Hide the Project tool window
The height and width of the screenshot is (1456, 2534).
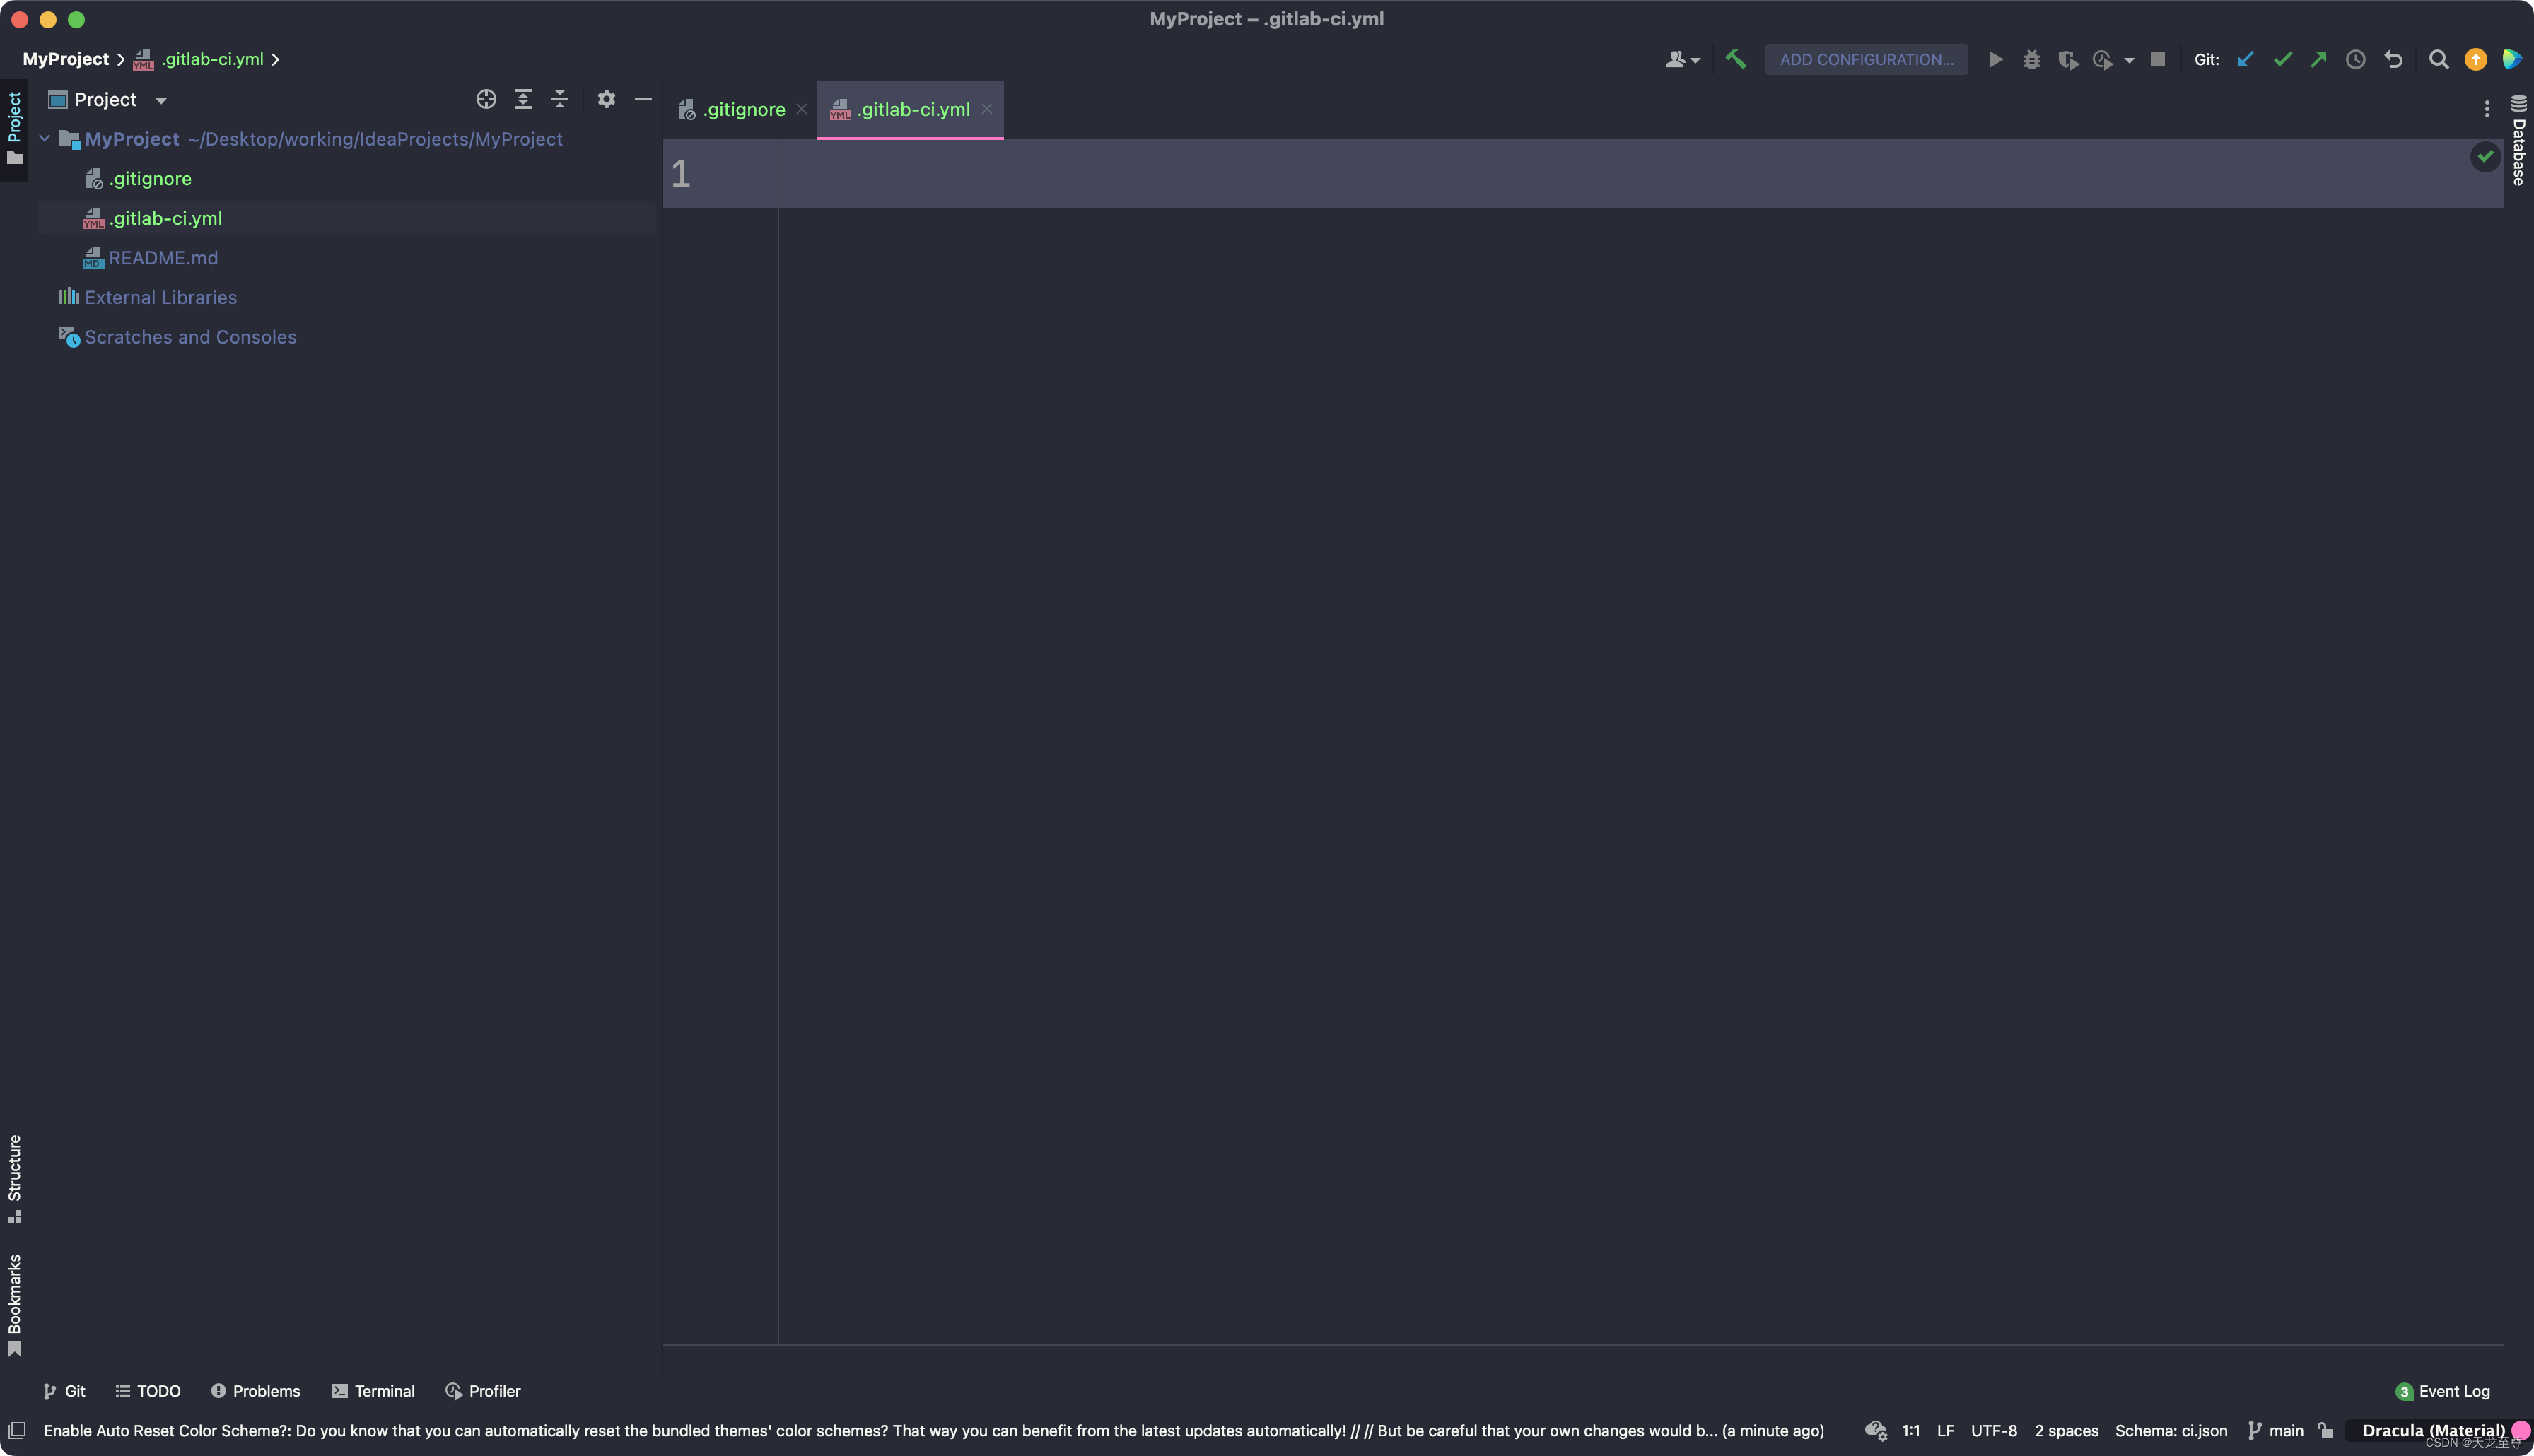(643, 99)
